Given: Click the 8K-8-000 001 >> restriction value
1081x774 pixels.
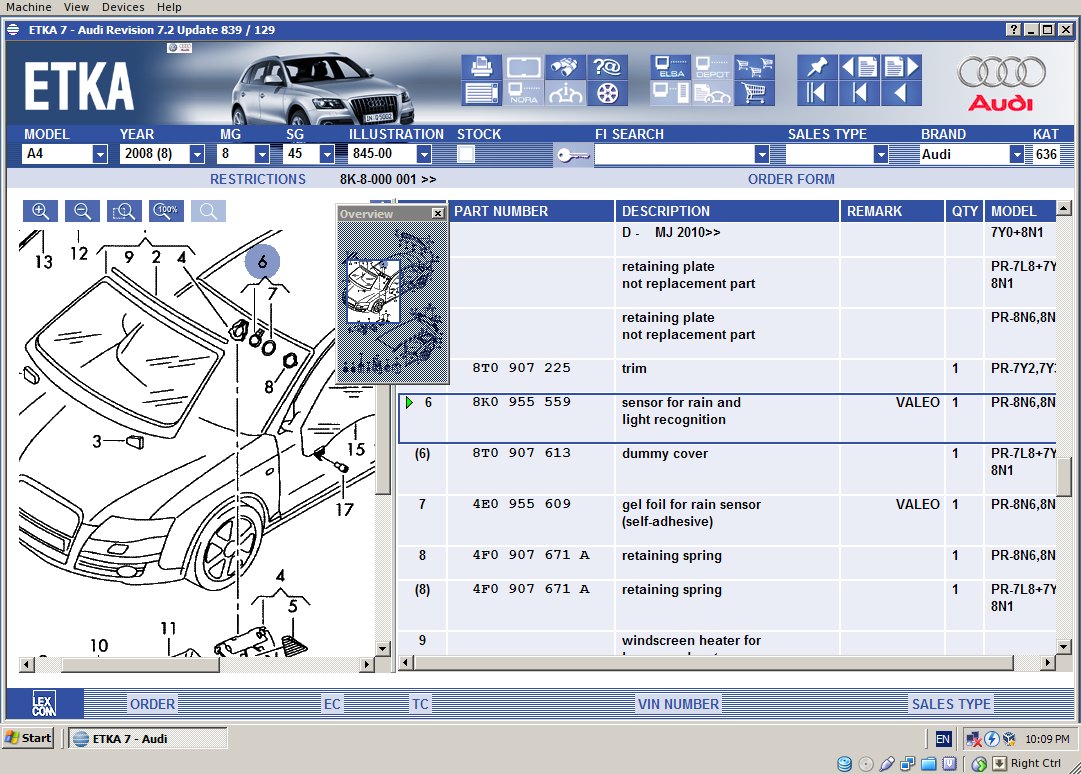Looking at the screenshot, I should click(387, 179).
